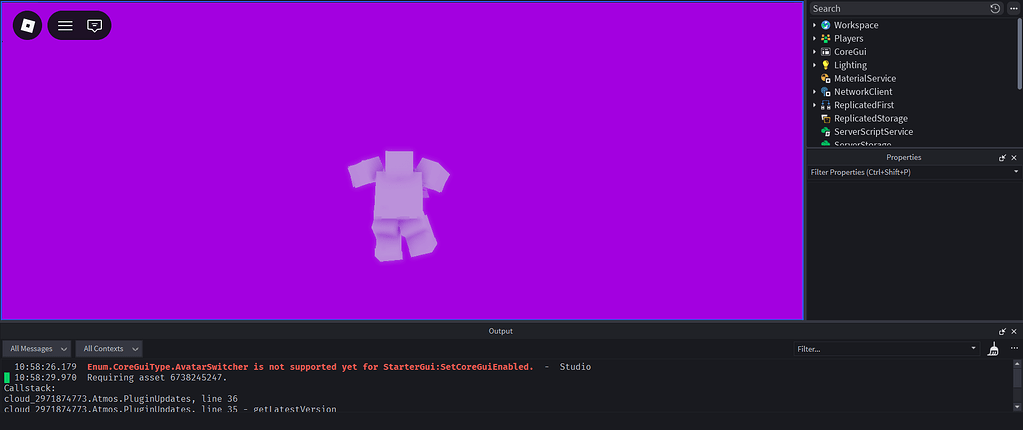This screenshot has width=1023, height=430.
Task: Click the 'Requiring asset 6738245247.' log line
Action: coord(157,378)
